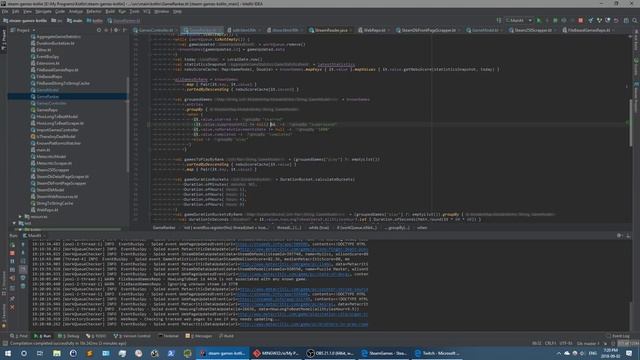Viewport: 640px width, 360px height.
Task: Change UTF-8 file encoding in status bar
Action: tap(566, 343)
